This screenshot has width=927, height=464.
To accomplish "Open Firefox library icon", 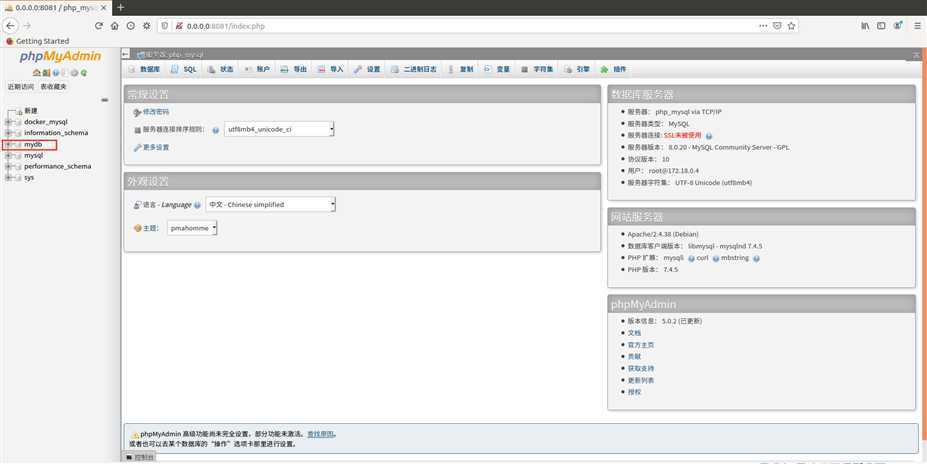I will pyautogui.click(x=866, y=25).
